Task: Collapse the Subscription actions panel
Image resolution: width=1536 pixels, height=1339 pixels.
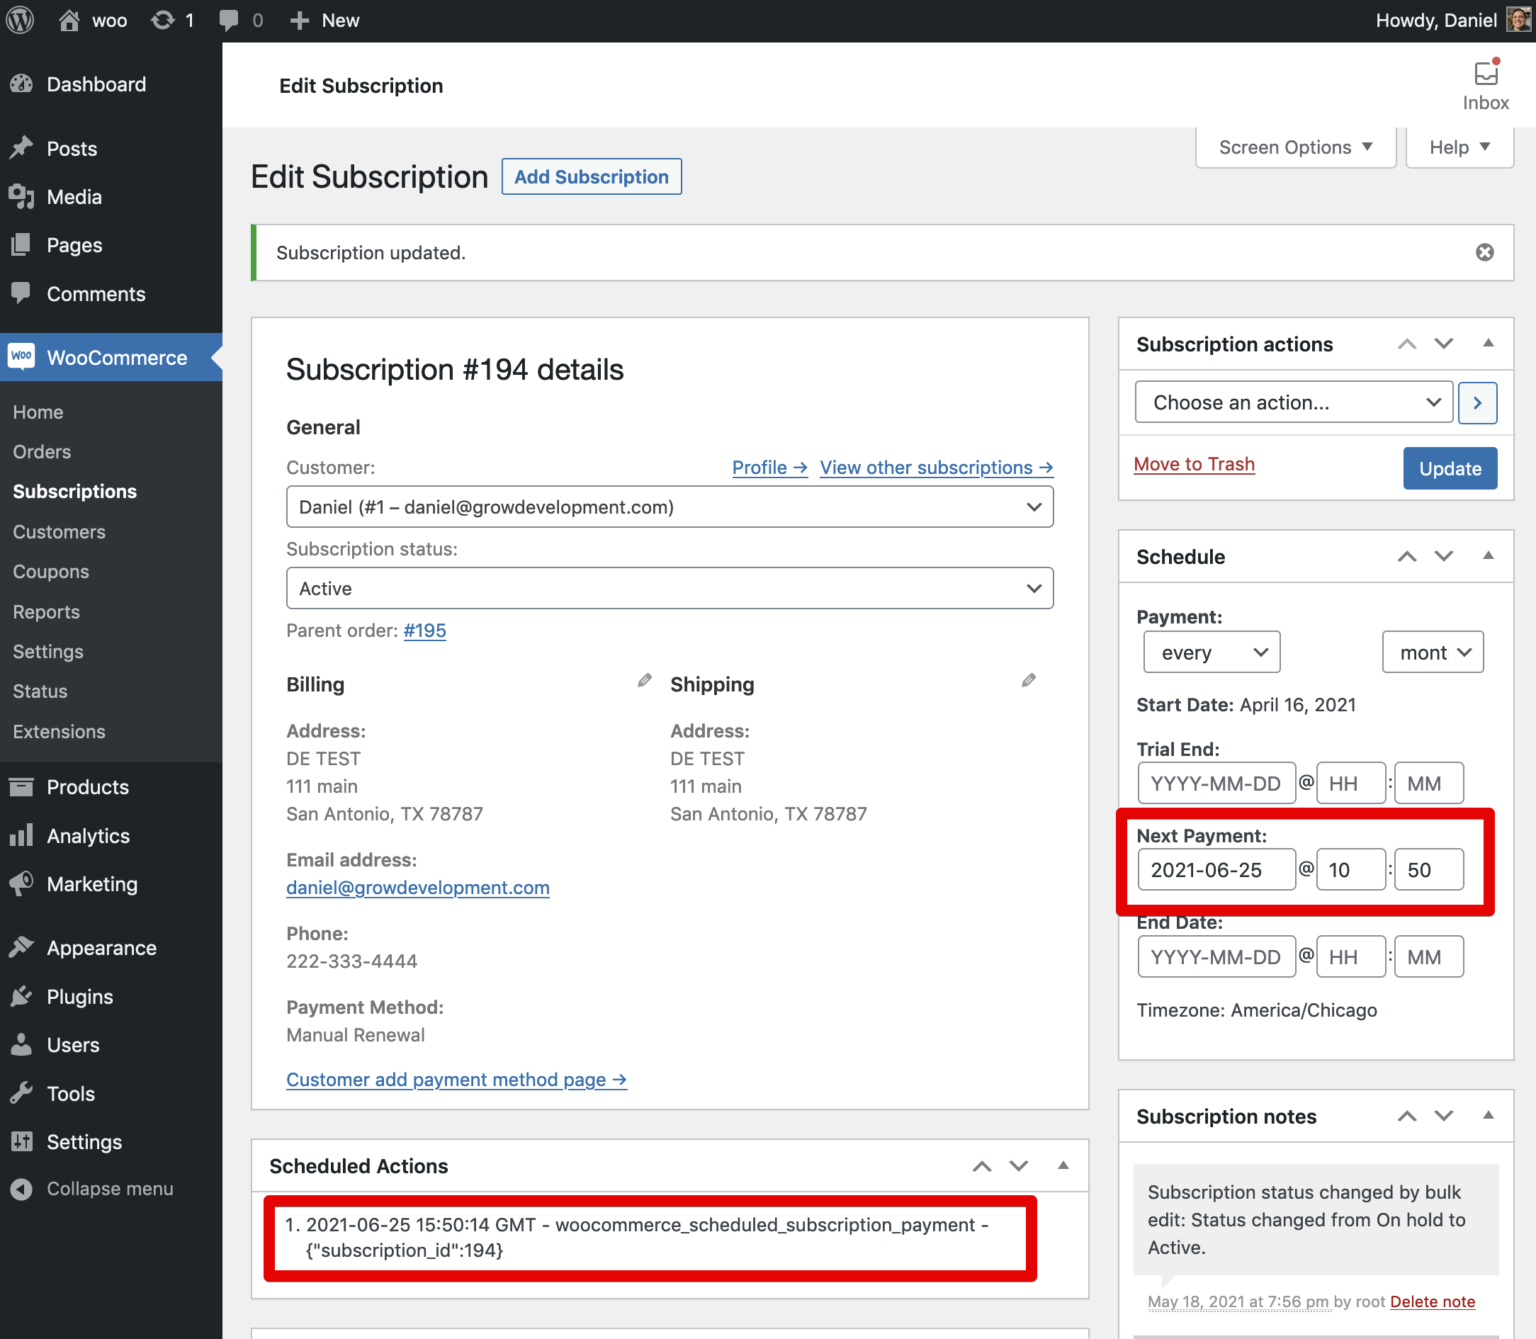Action: (x=1488, y=343)
